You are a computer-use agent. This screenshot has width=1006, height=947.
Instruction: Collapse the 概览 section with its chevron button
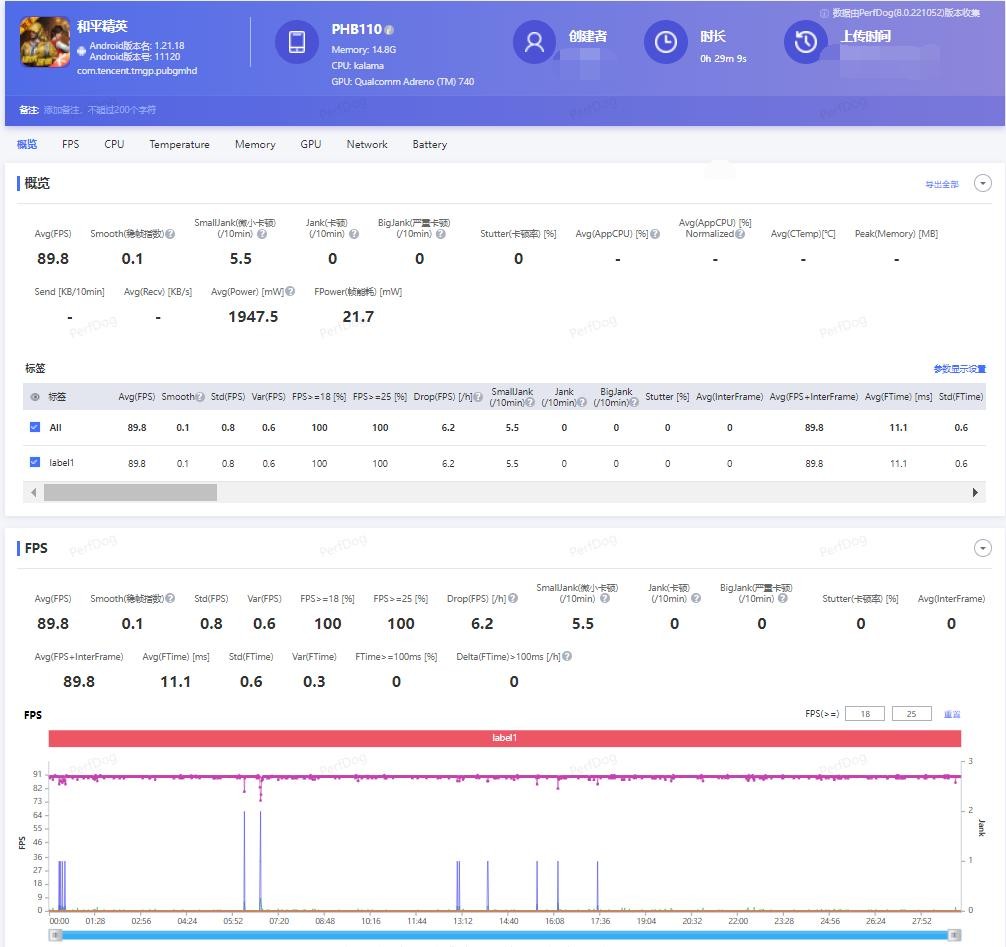pos(982,183)
